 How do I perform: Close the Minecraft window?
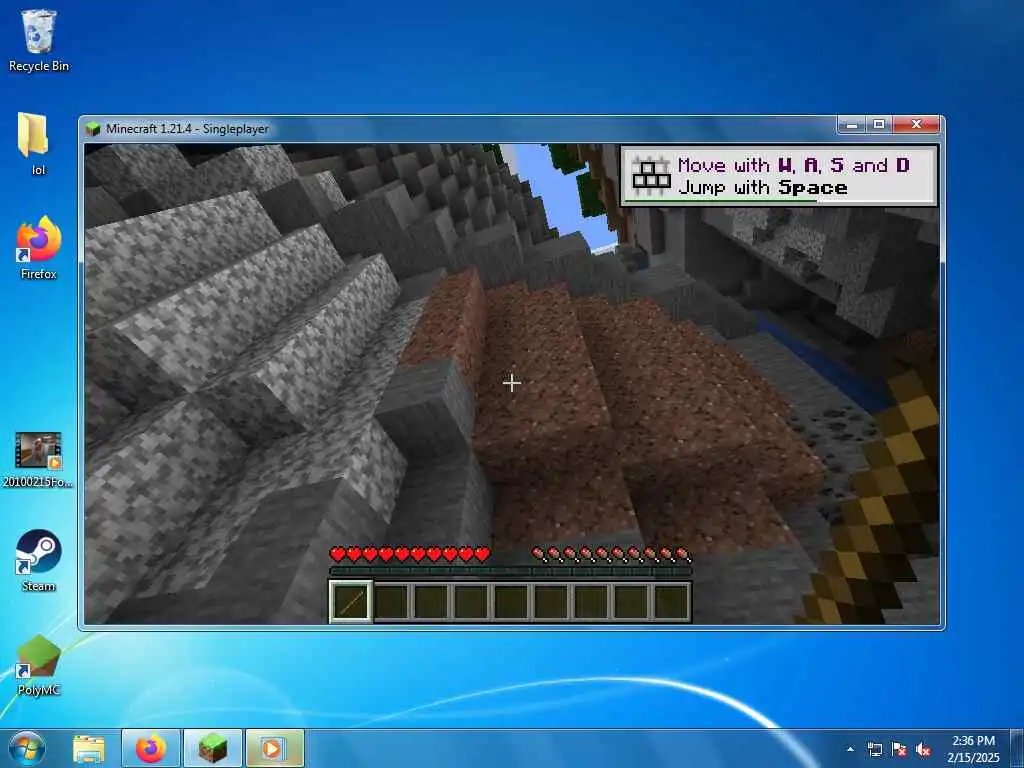916,124
